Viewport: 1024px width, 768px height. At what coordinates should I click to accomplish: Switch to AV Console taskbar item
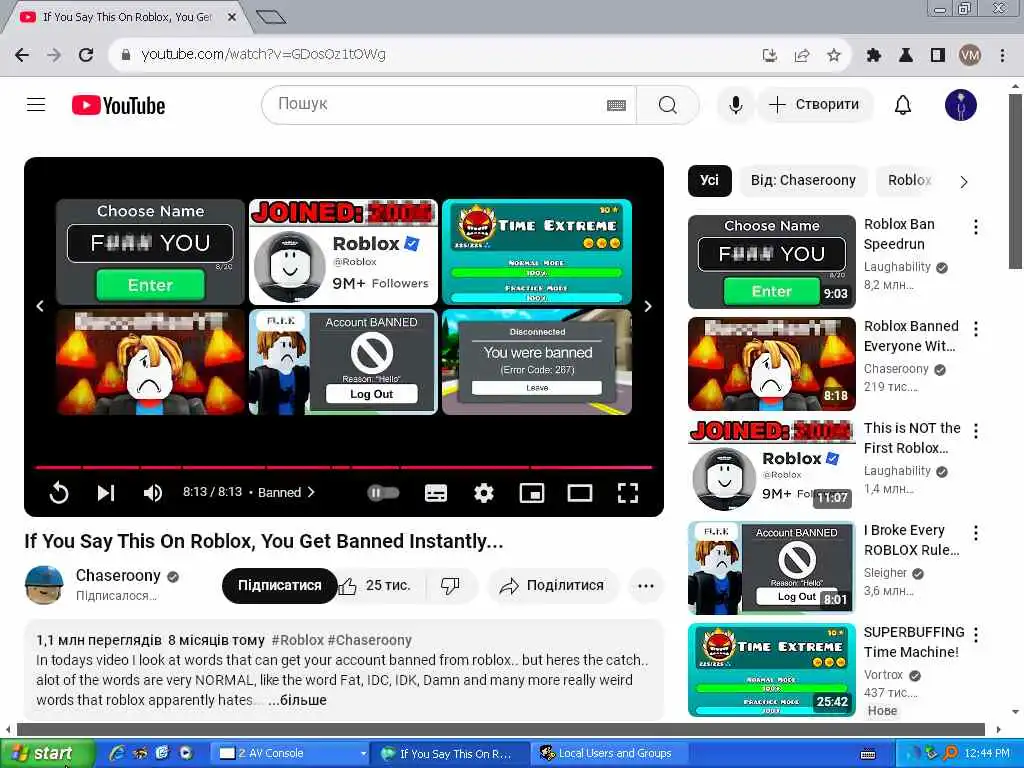point(291,753)
